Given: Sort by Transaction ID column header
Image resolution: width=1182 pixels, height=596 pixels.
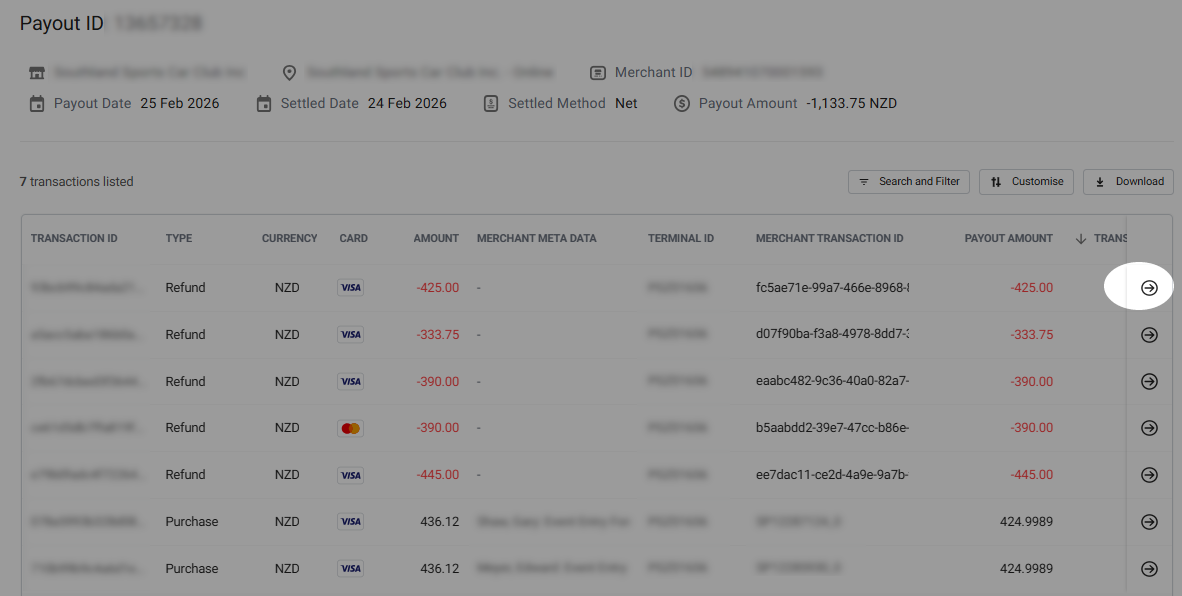Looking at the screenshot, I should (74, 238).
